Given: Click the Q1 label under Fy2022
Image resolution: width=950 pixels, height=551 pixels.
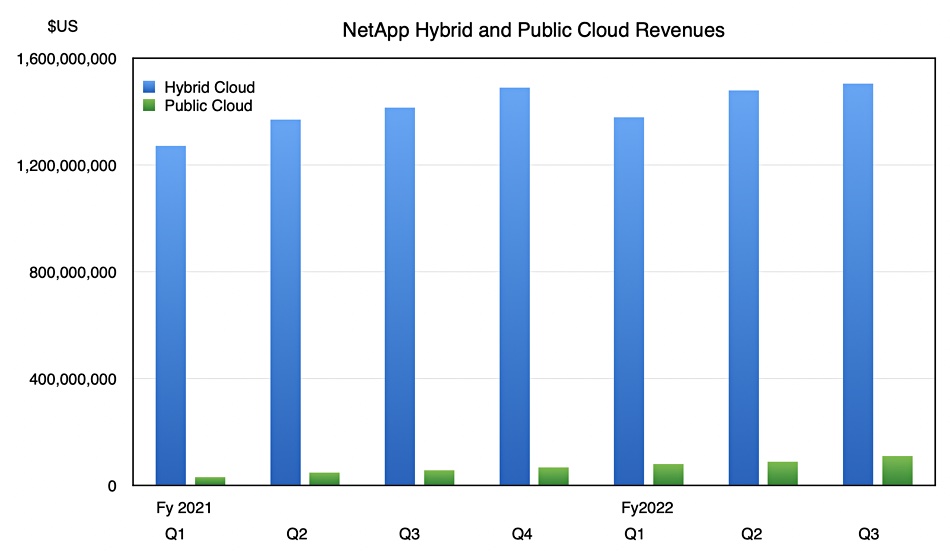Looking at the screenshot, I should click(x=634, y=534).
